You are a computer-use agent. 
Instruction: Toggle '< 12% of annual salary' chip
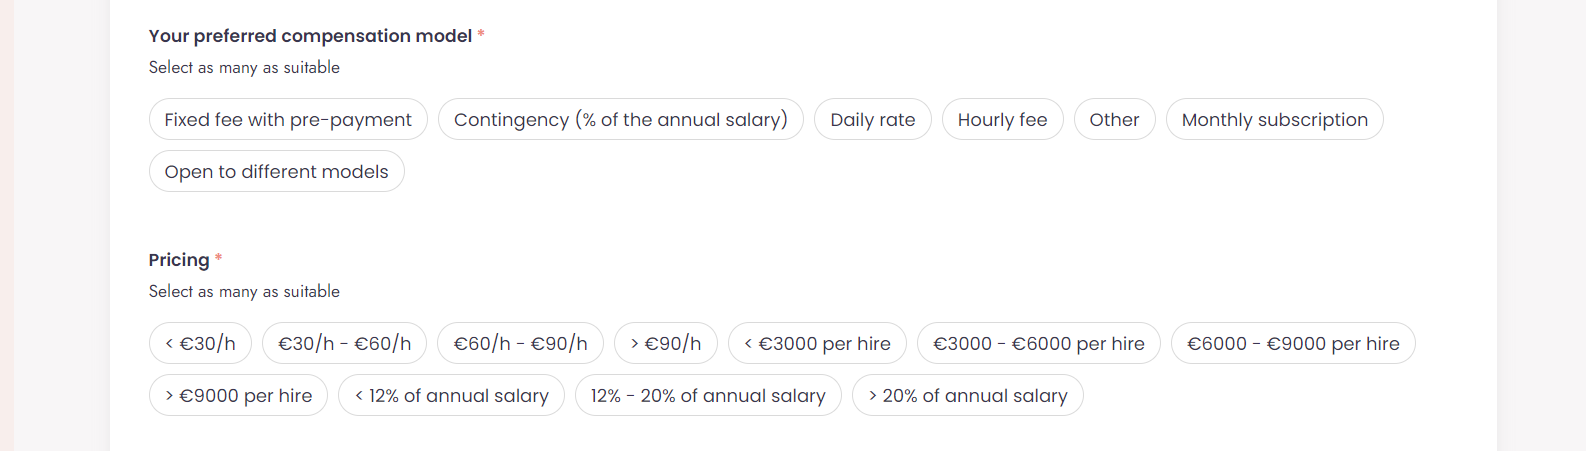[x=451, y=396]
